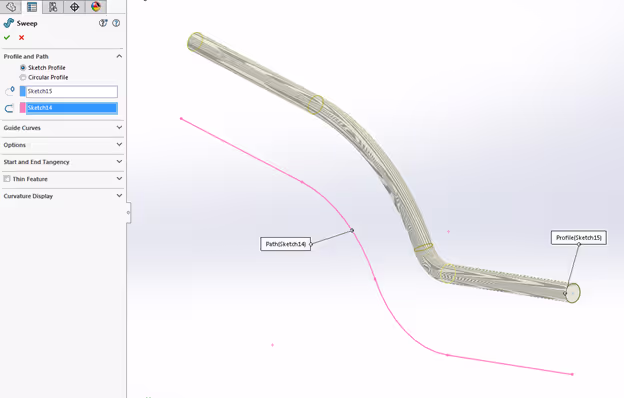Click the profile selection icon beside Sketch15
Screen dimensions: 624x398
[10, 91]
